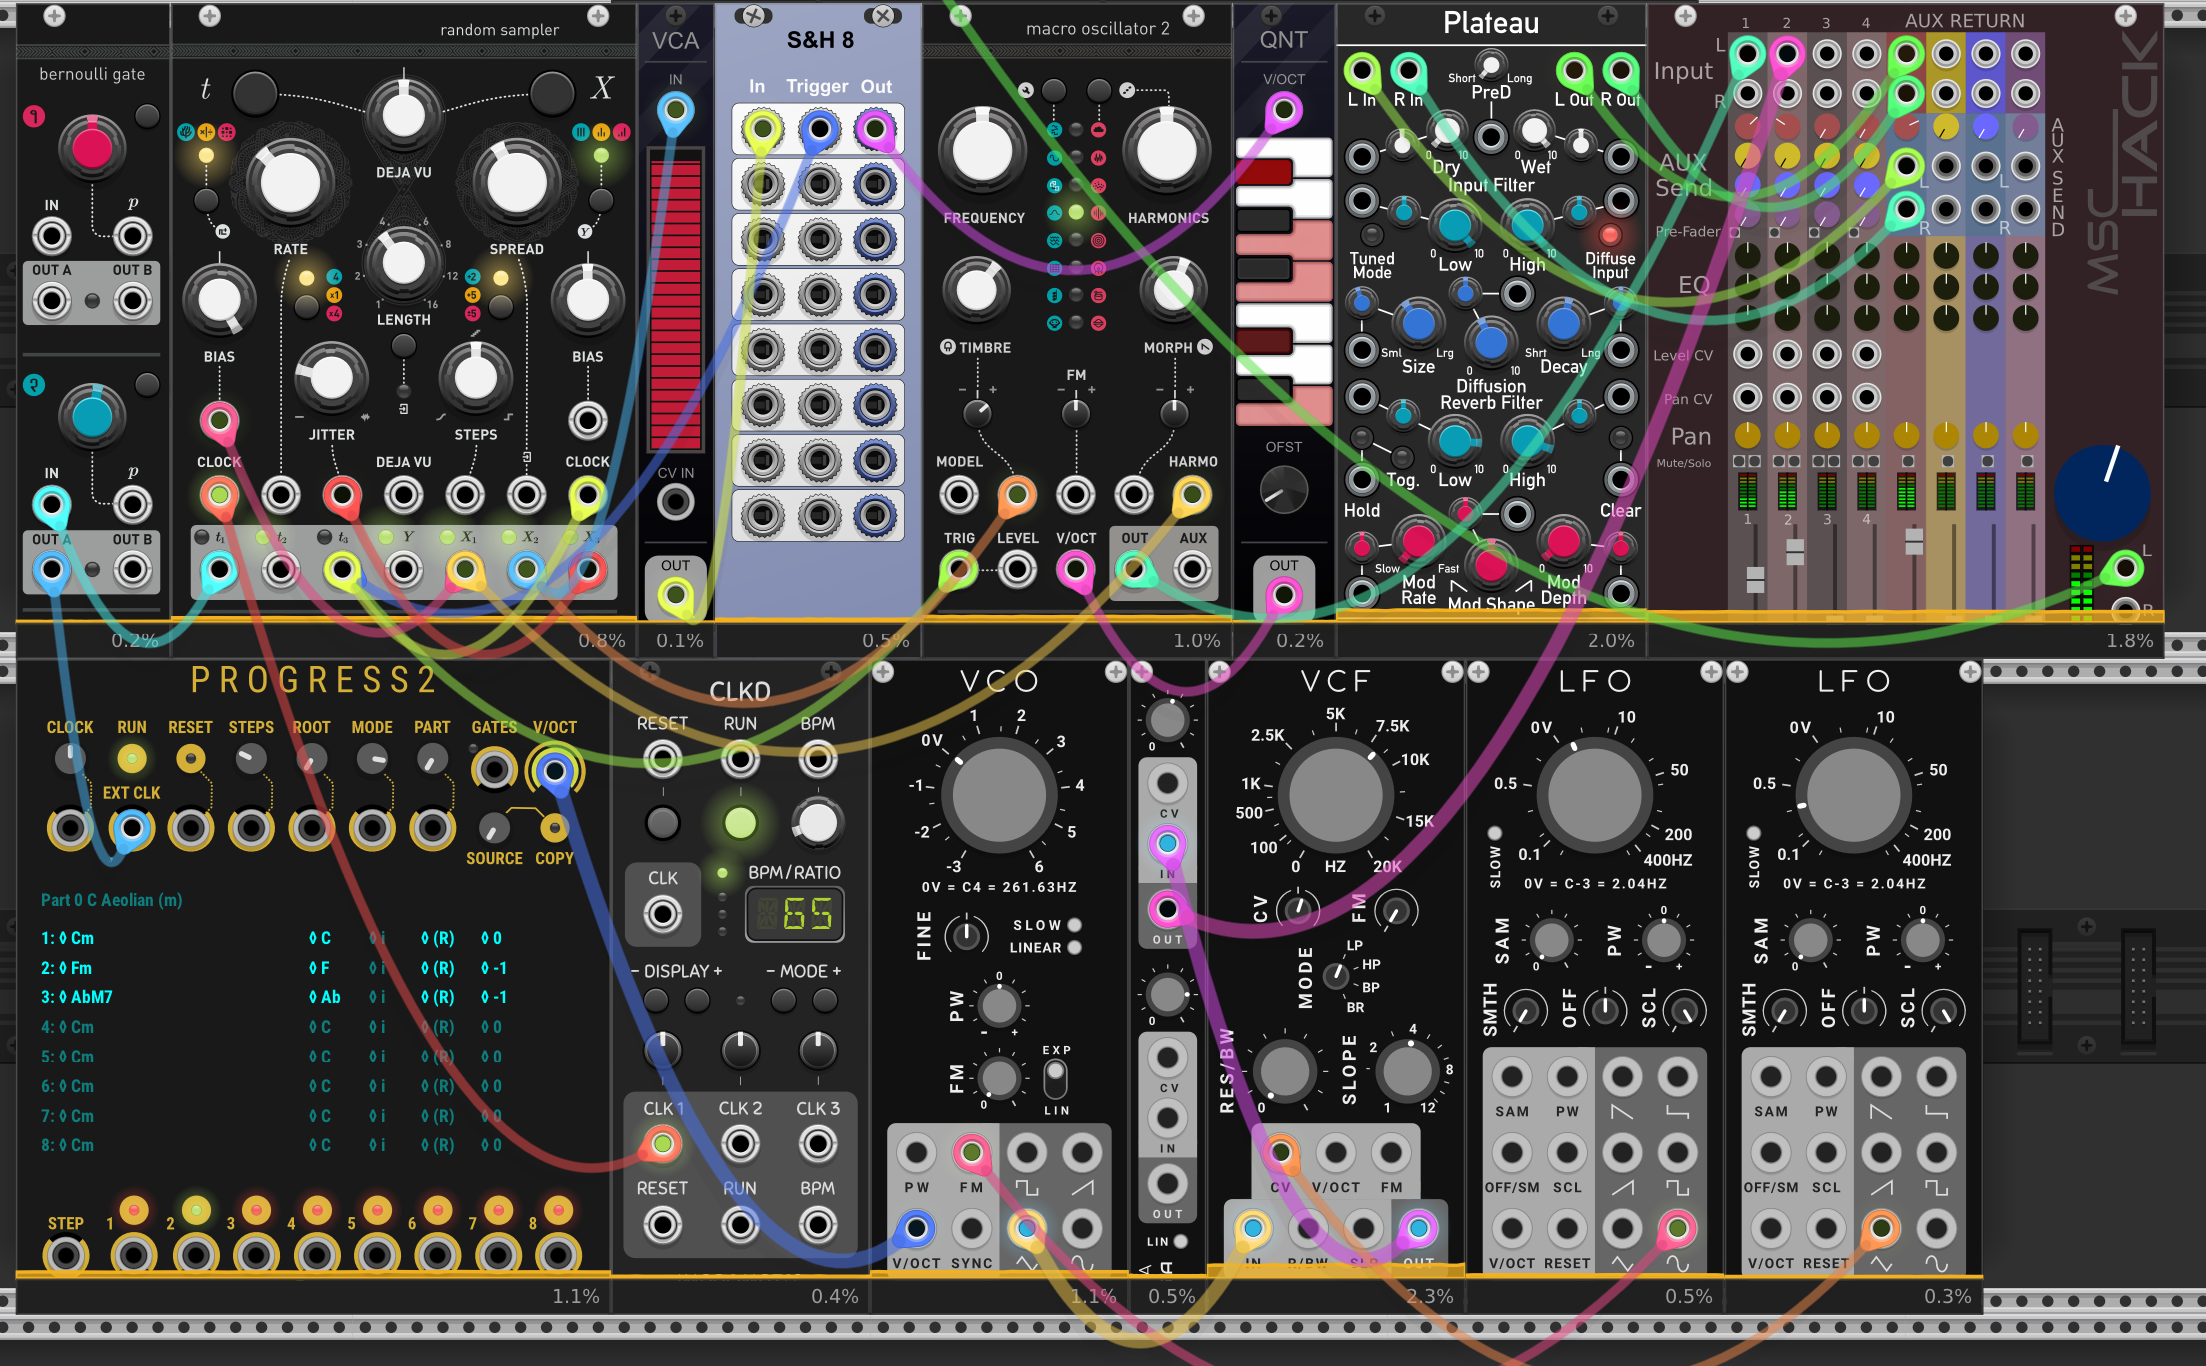Click the CLK 2 output jack on CLKD
The image size is (2206, 1366).
(740, 1143)
